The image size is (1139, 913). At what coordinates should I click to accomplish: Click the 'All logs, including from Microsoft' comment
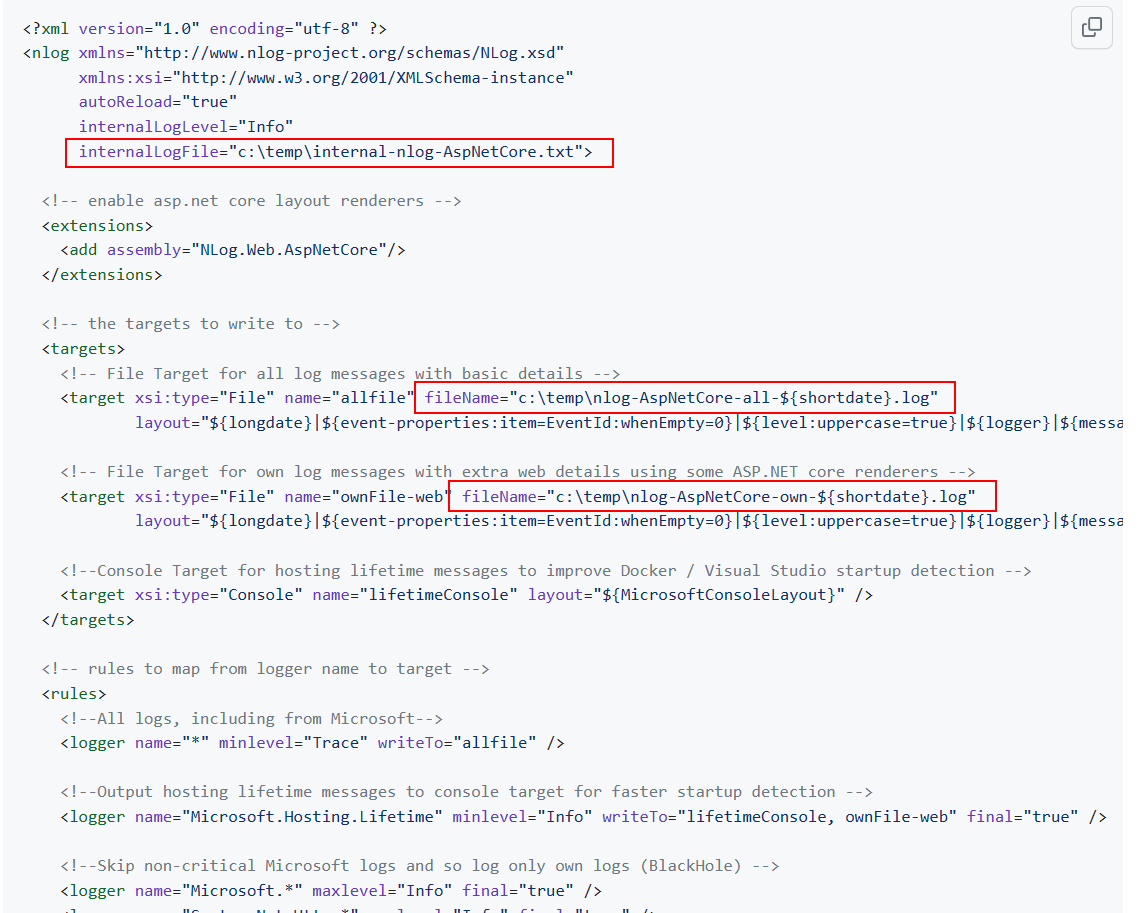pos(252,718)
